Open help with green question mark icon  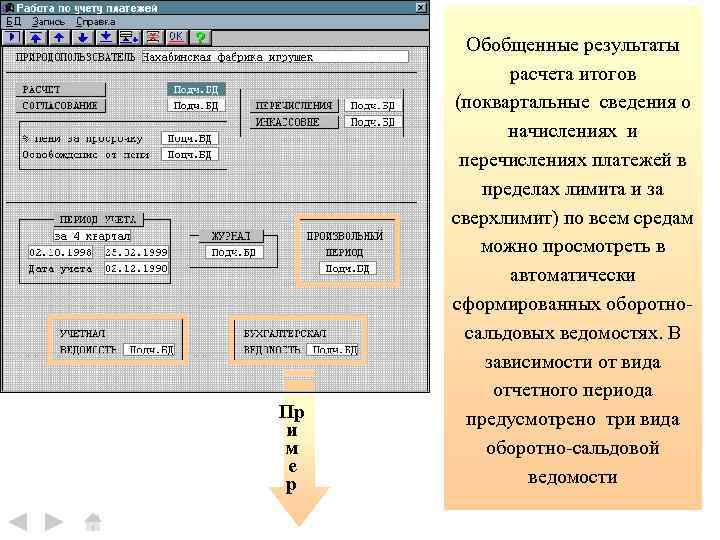pyautogui.click(x=200, y=37)
